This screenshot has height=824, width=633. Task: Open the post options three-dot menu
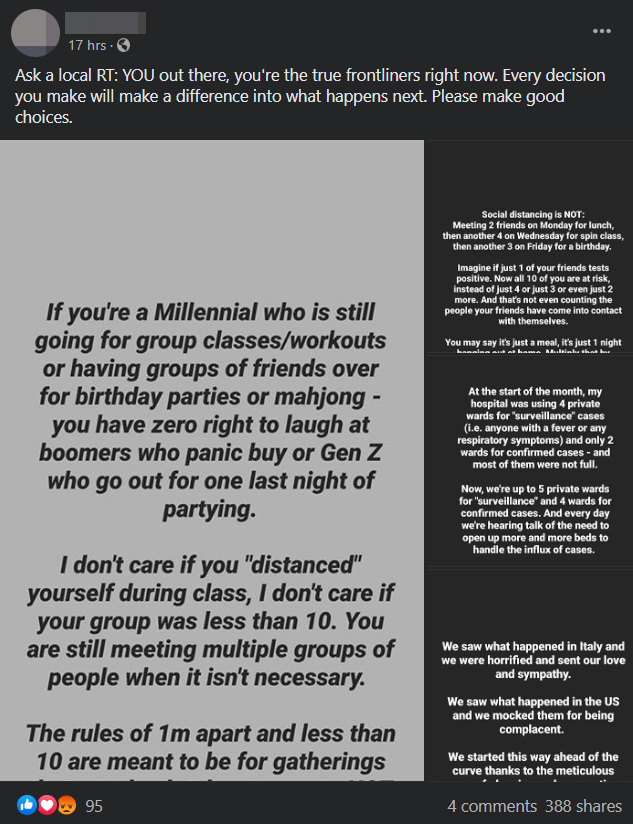pyautogui.click(x=601, y=31)
